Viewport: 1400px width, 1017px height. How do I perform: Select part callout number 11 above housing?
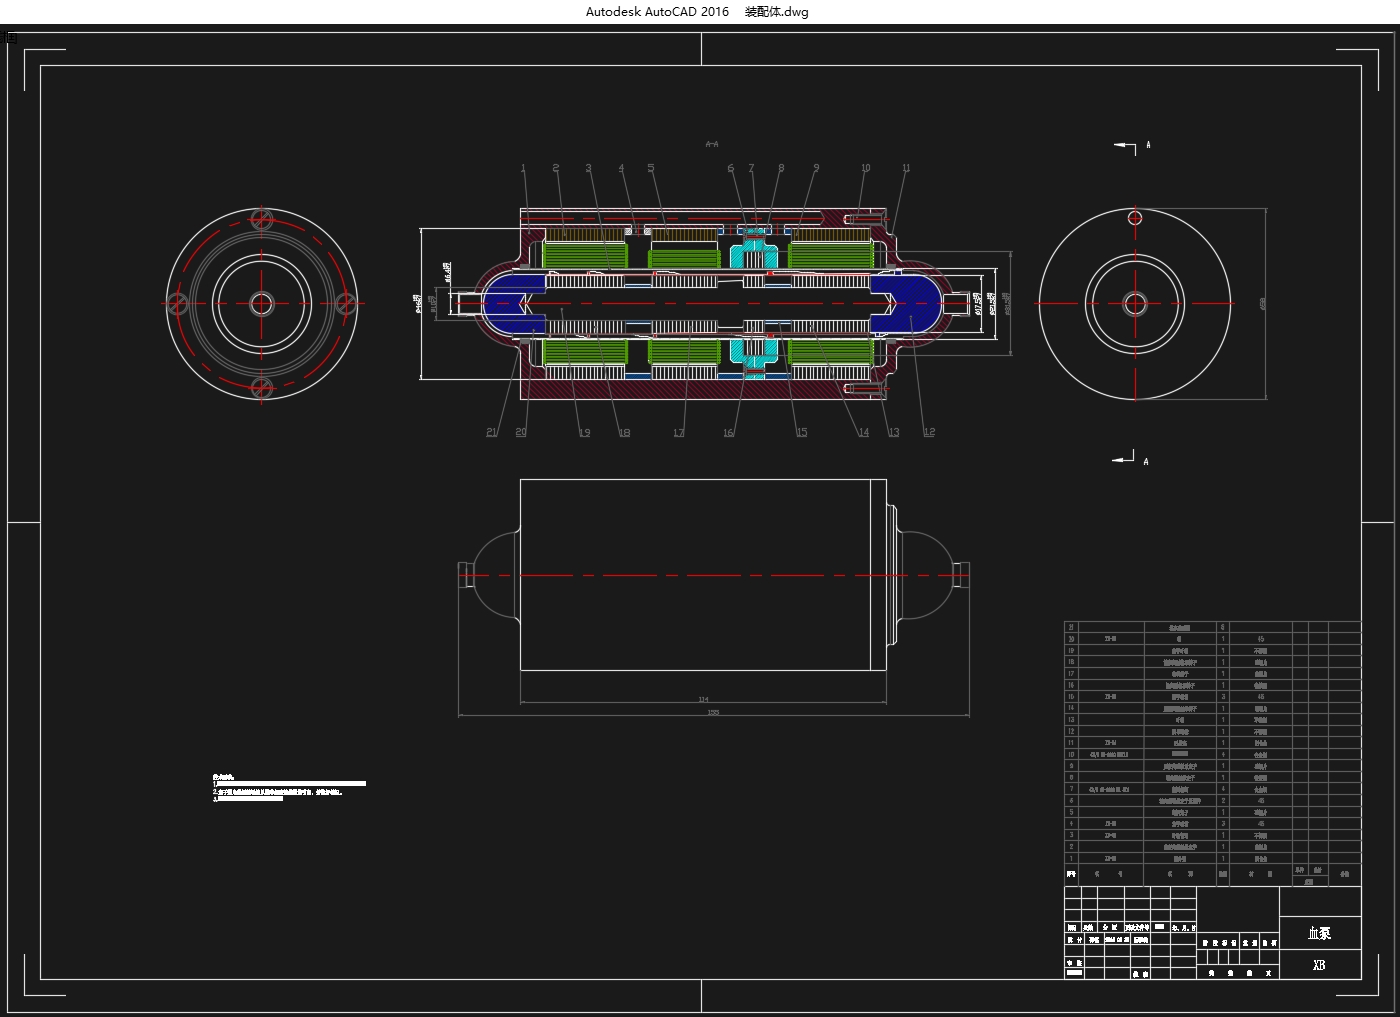pyautogui.click(x=906, y=168)
